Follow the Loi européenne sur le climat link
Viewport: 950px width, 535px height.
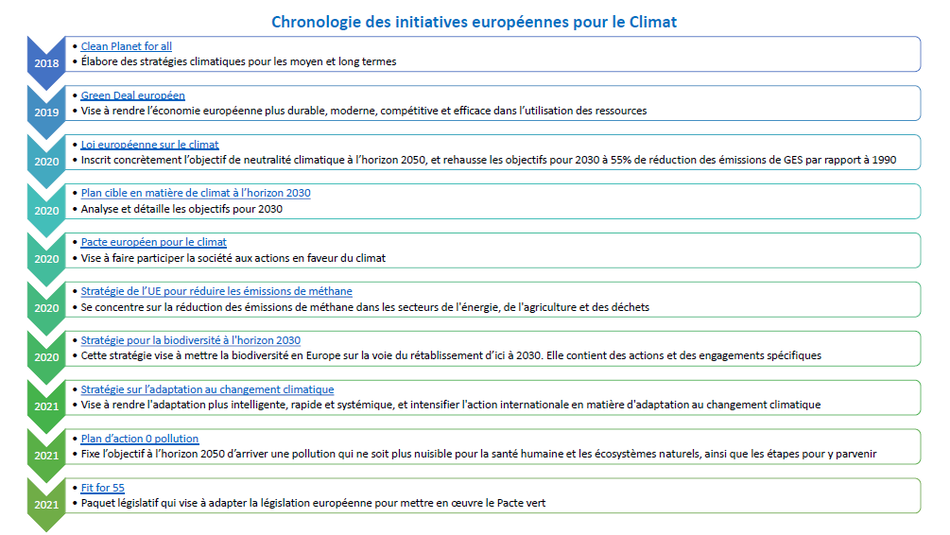click(150, 144)
